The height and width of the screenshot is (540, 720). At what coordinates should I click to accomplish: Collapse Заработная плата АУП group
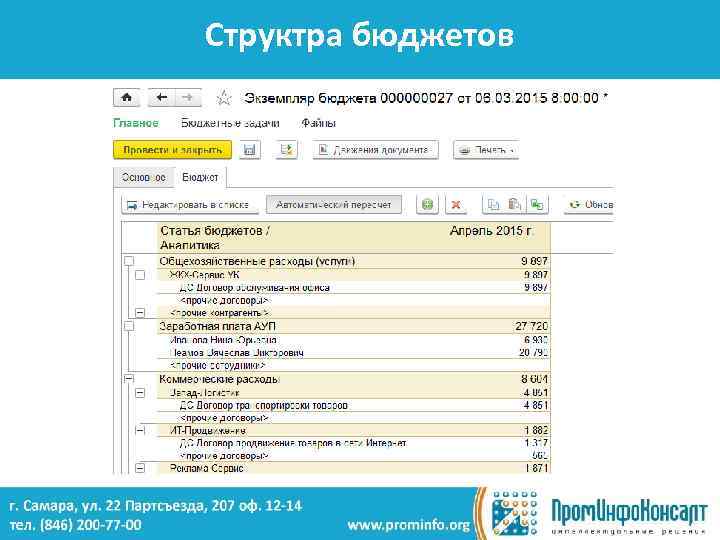pos(129,326)
